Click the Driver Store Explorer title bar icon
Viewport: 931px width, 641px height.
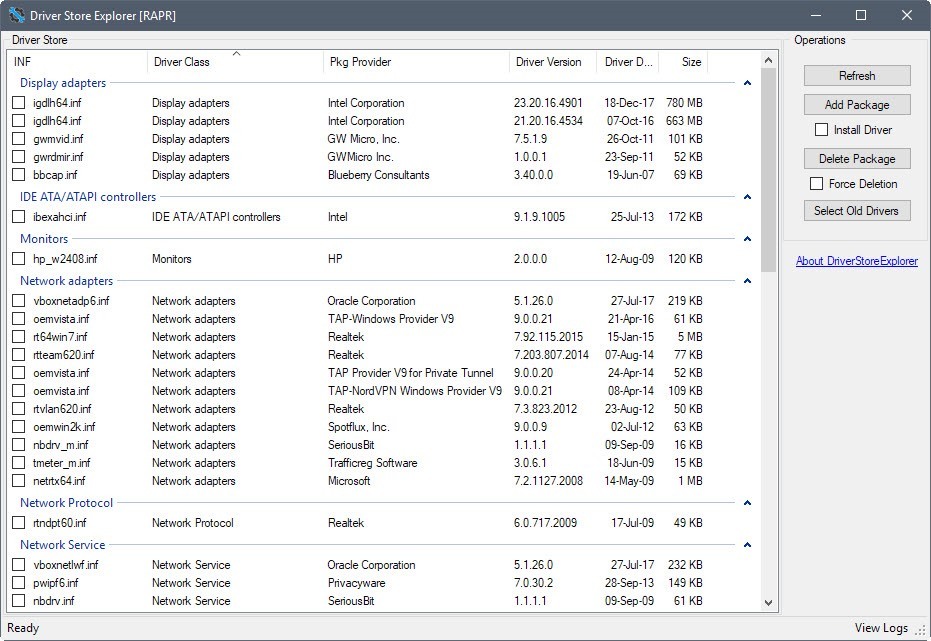coord(17,15)
